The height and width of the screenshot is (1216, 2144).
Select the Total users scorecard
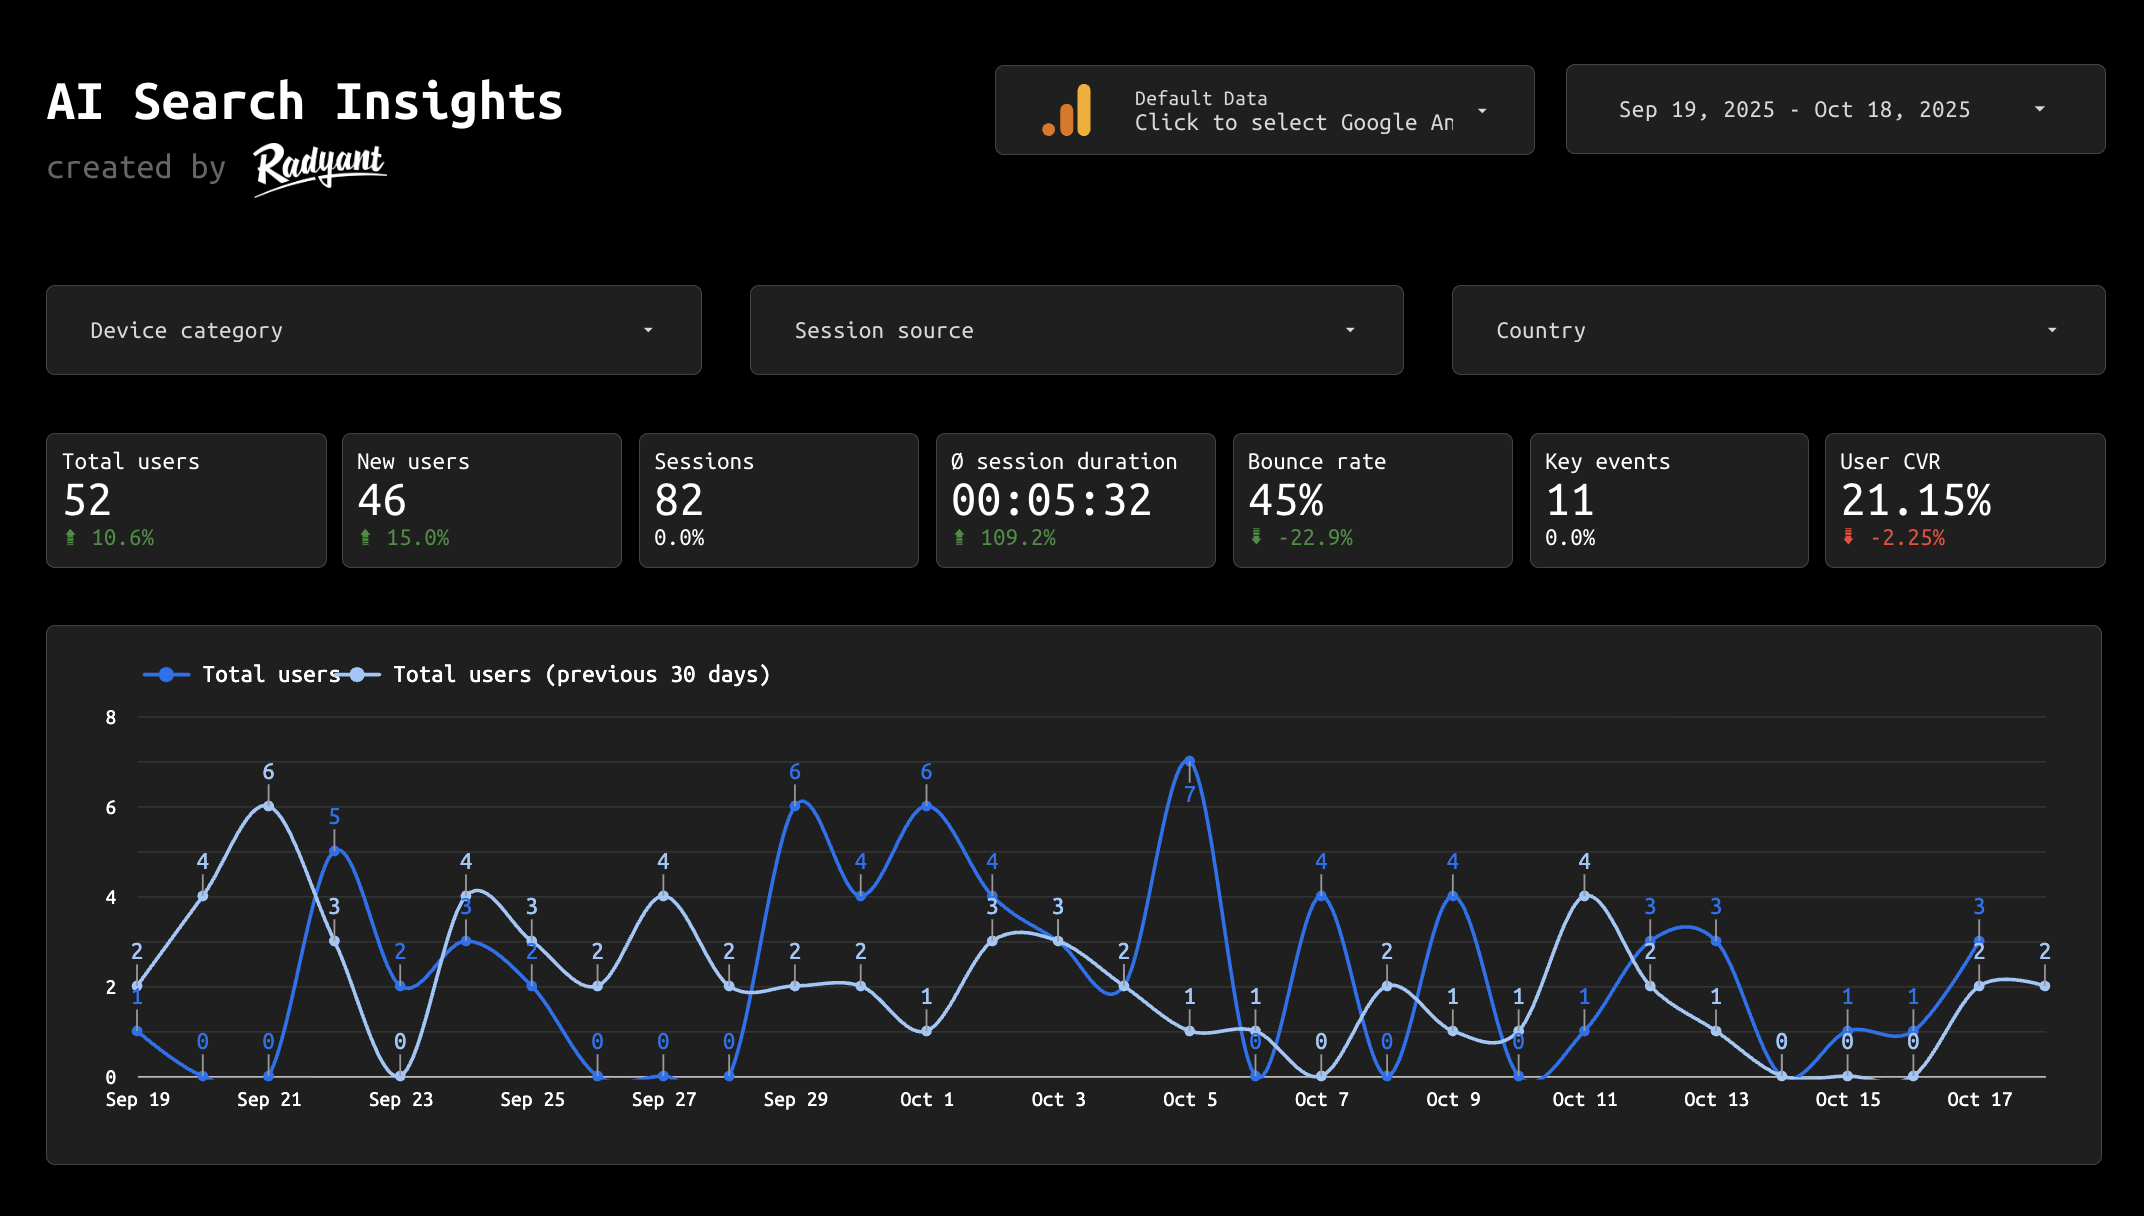186,500
